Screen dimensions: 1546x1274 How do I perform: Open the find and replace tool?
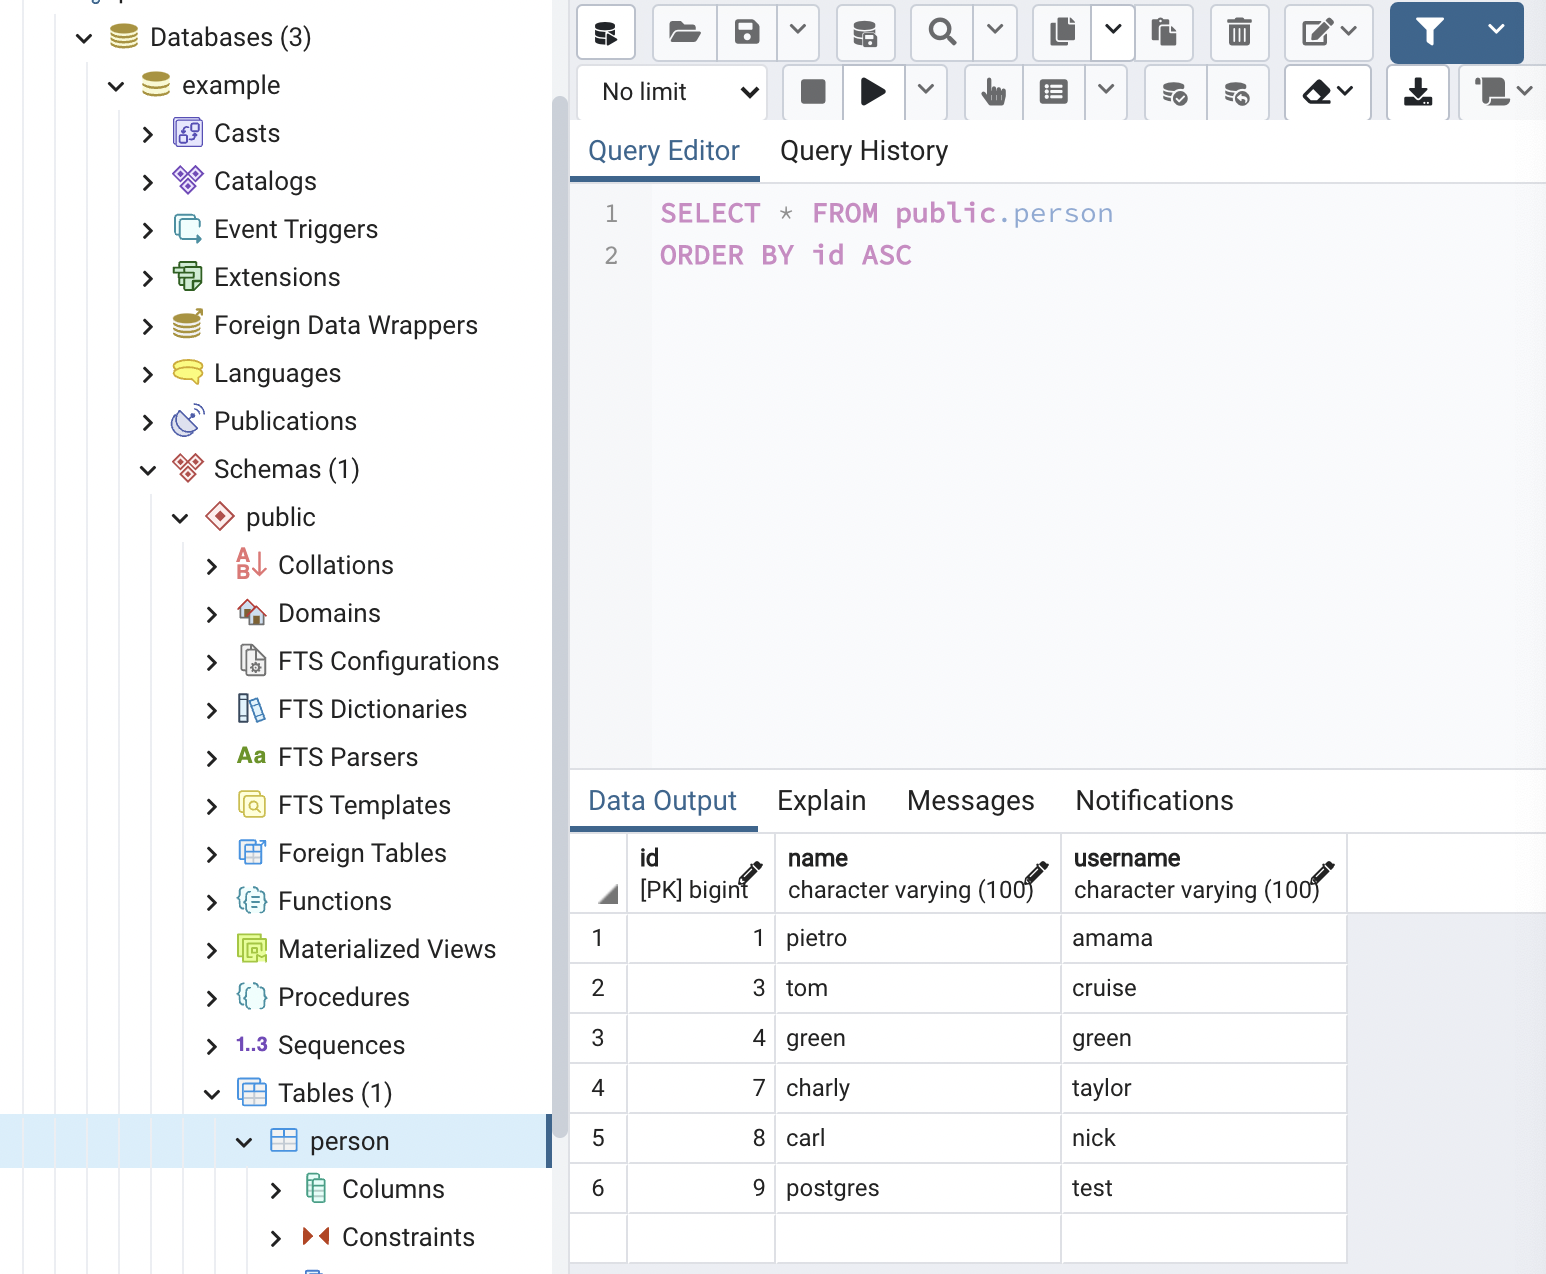(939, 32)
